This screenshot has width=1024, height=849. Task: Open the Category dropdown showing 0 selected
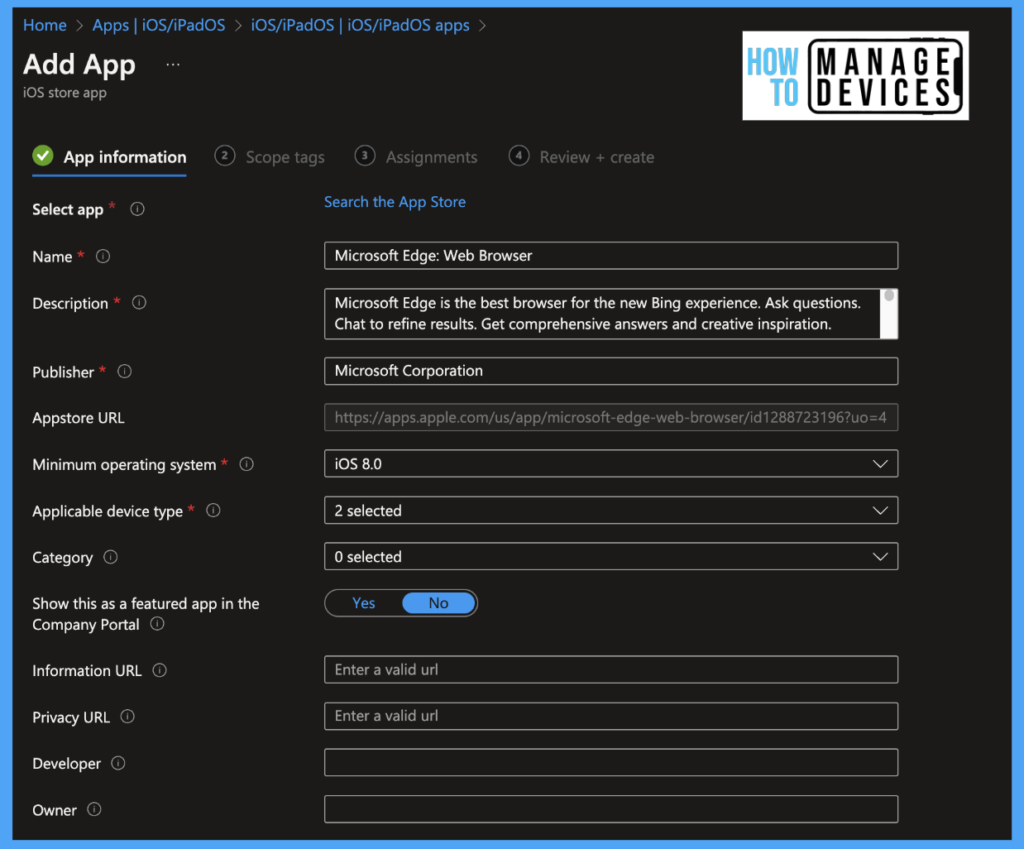tap(611, 556)
